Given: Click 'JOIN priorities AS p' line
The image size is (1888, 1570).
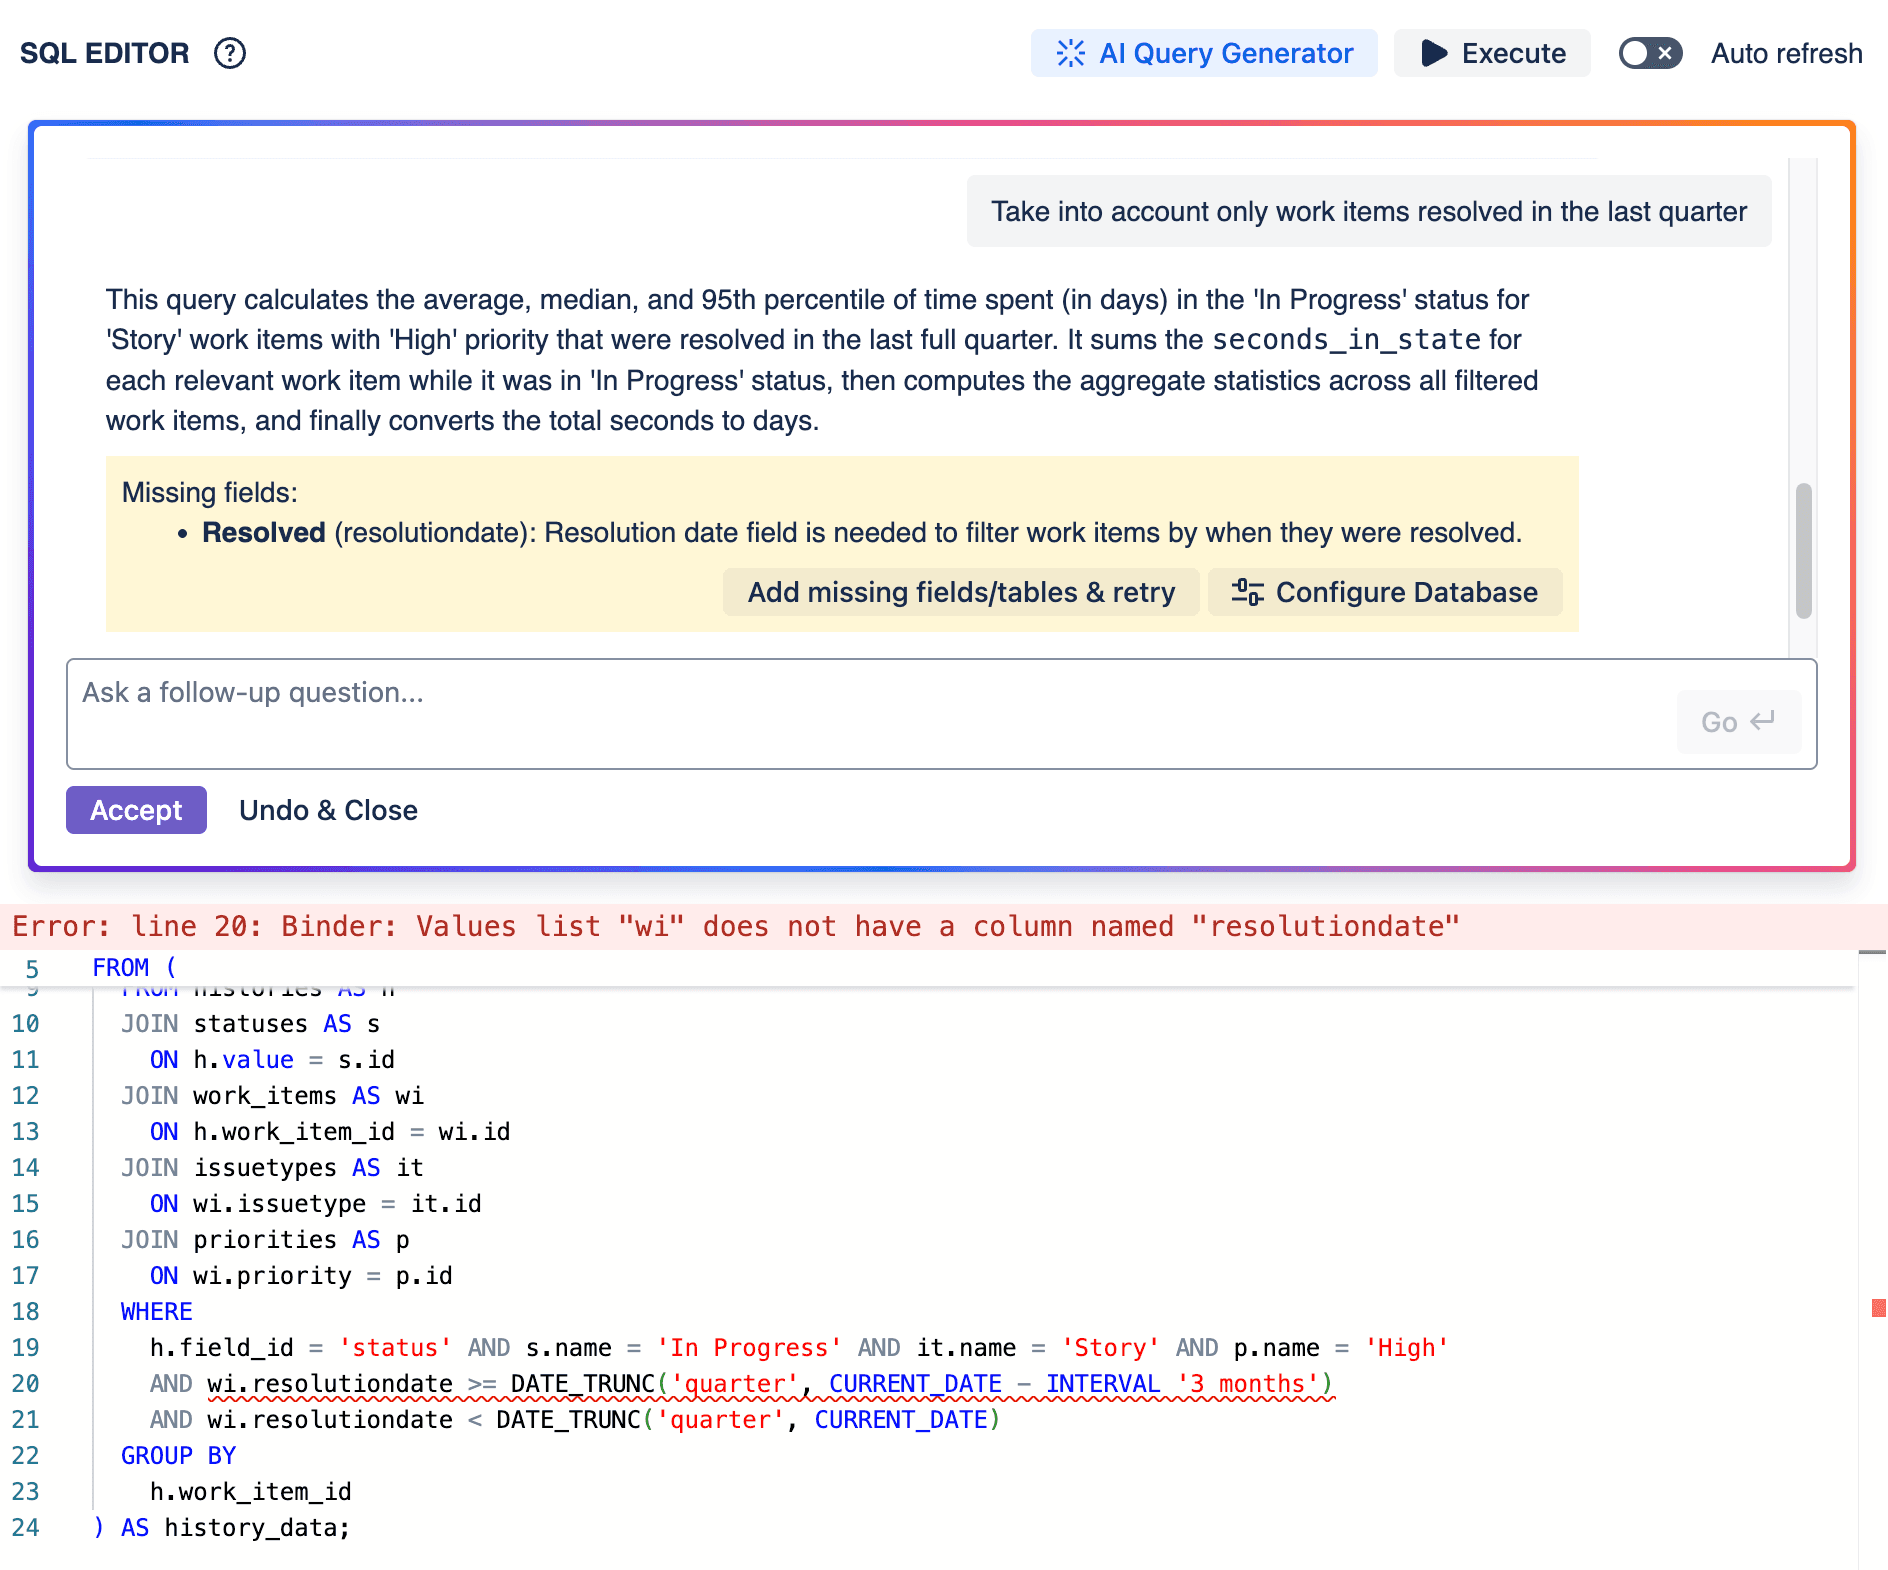Looking at the screenshot, I should (265, 1240).
